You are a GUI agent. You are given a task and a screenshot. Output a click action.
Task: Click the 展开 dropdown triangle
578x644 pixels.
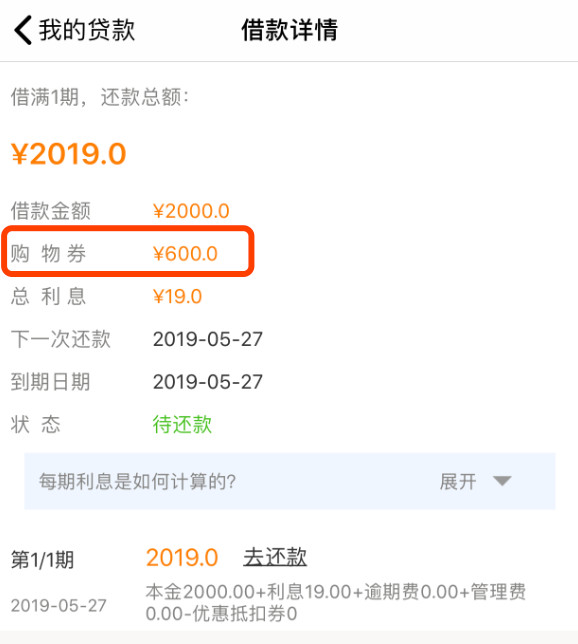click(502, 481)
